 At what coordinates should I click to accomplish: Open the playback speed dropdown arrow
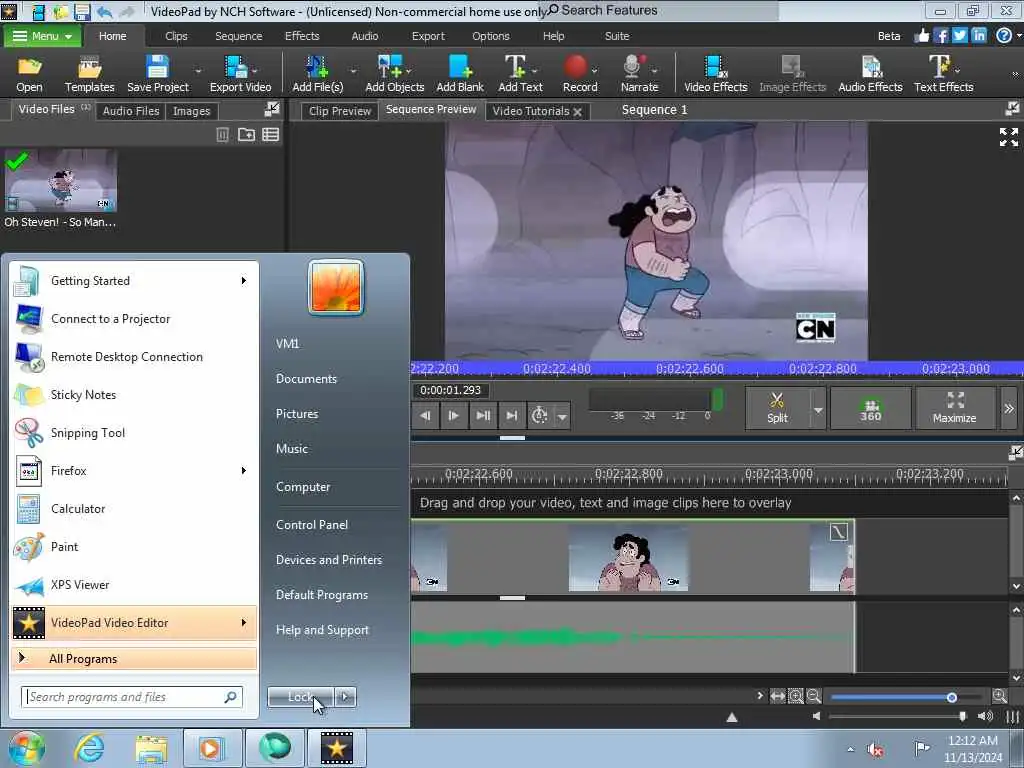[562, 416]
